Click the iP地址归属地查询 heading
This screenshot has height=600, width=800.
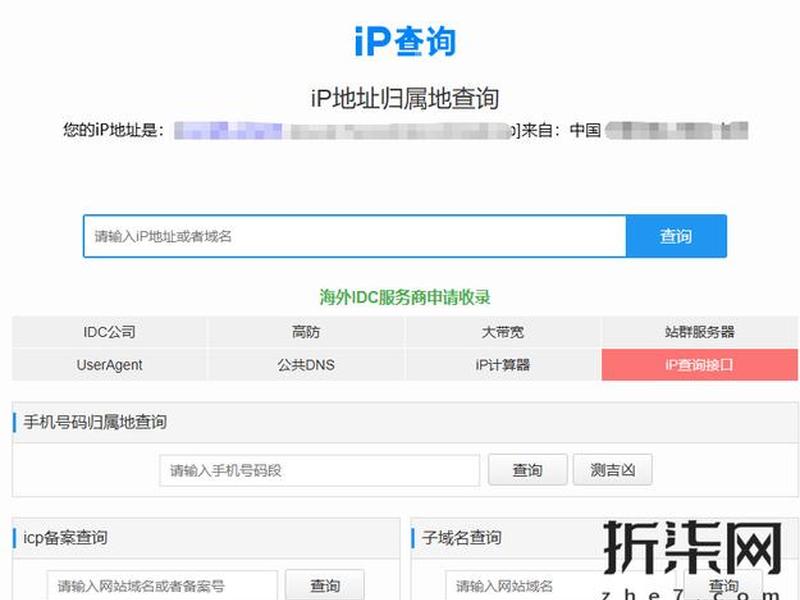405,98
